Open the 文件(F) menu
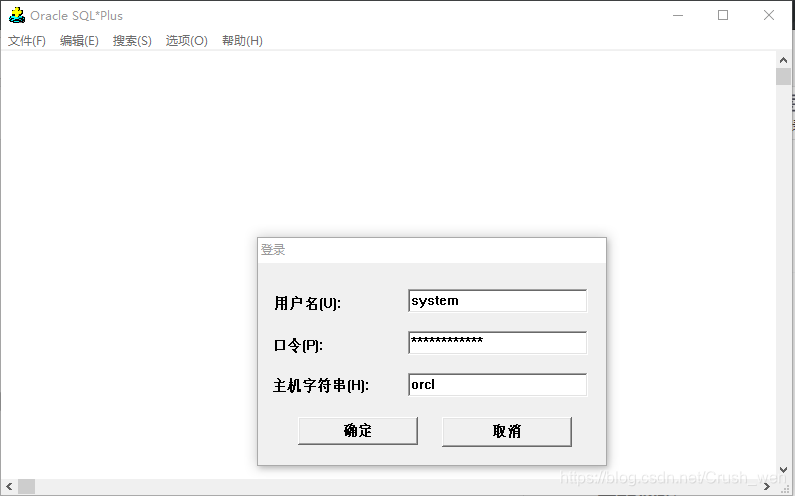Screen dimensions: 795x496 [27, 41]
